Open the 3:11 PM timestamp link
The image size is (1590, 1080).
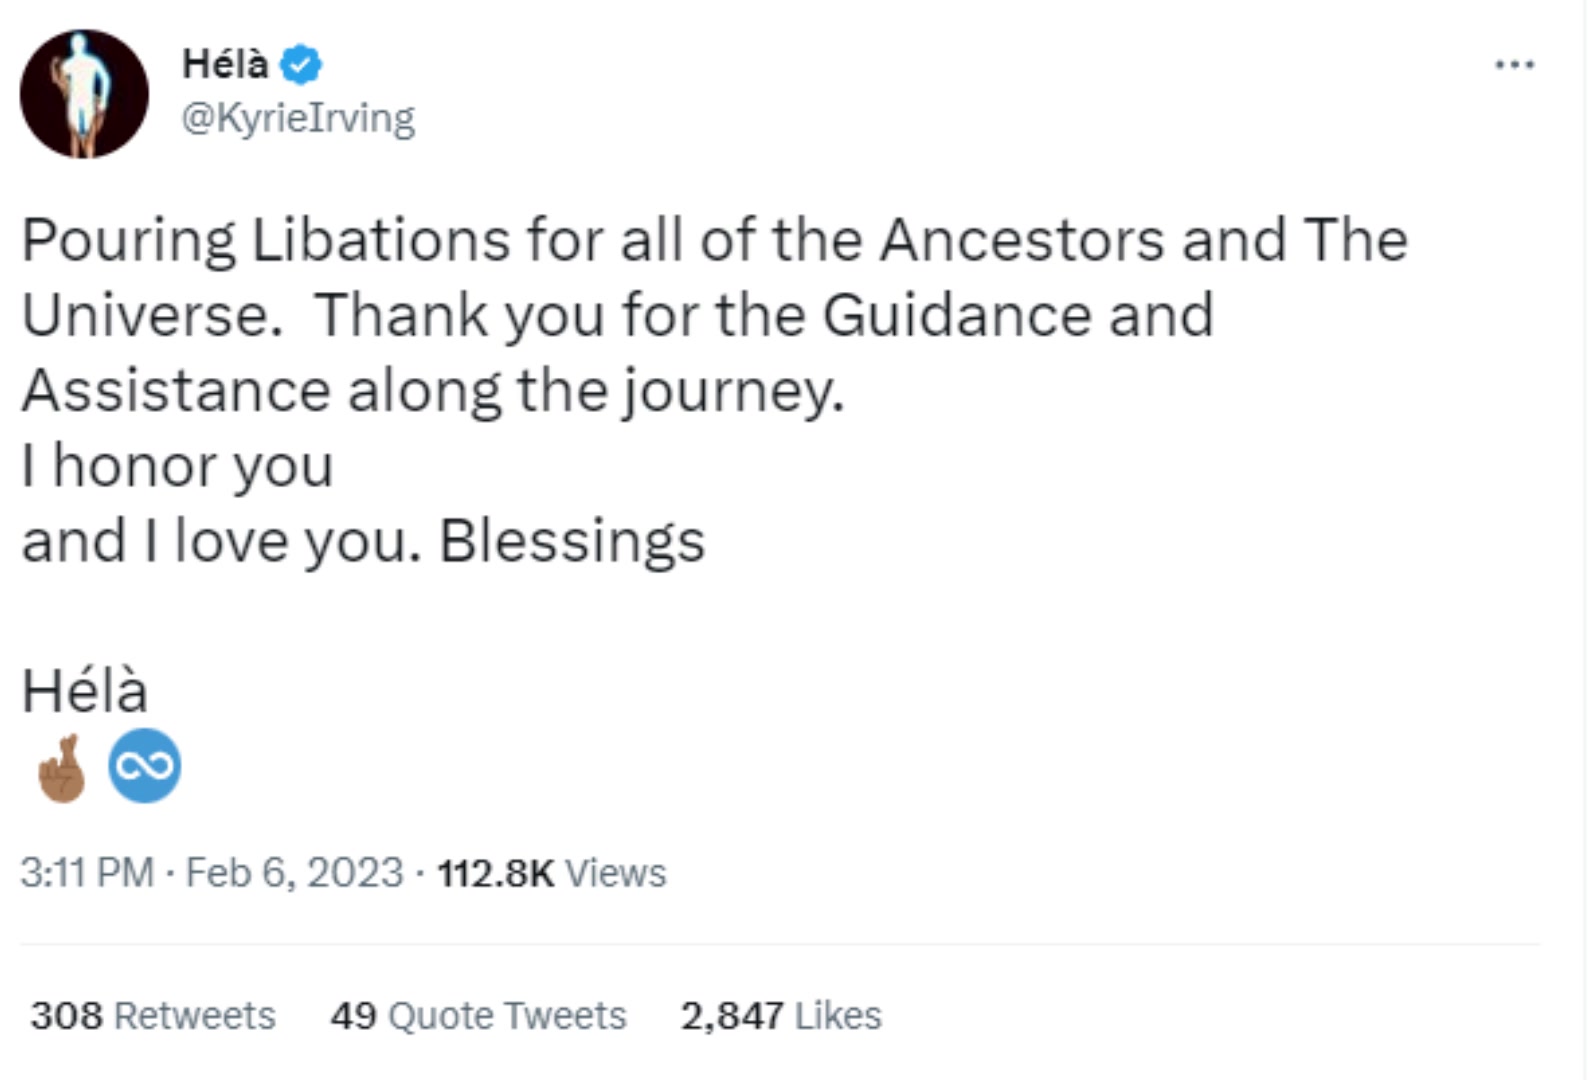[x=87, y=873]
